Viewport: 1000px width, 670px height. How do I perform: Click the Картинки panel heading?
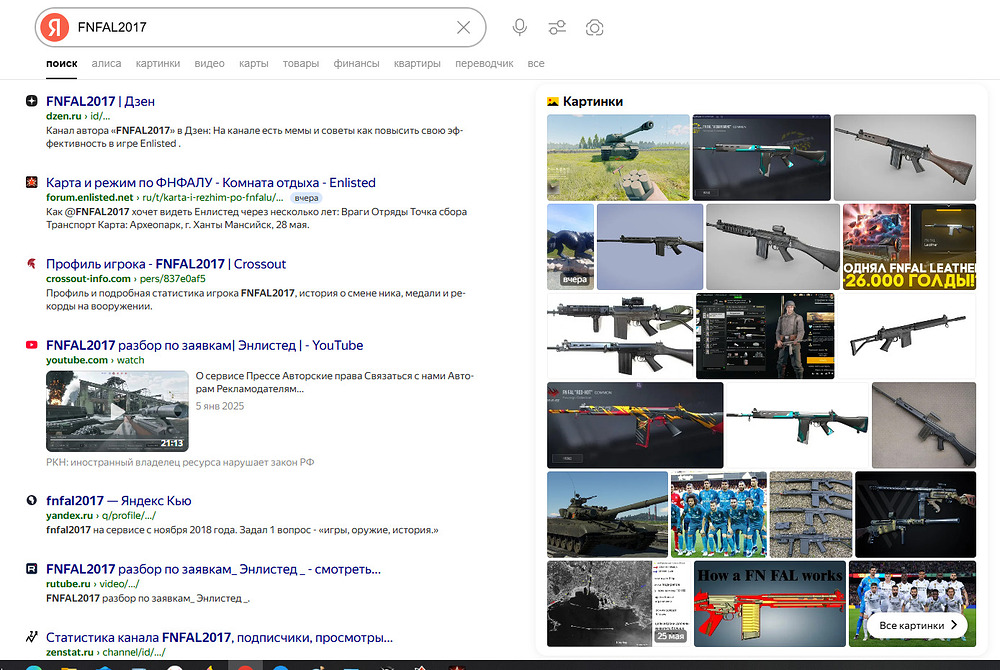(x=592, y=101)
